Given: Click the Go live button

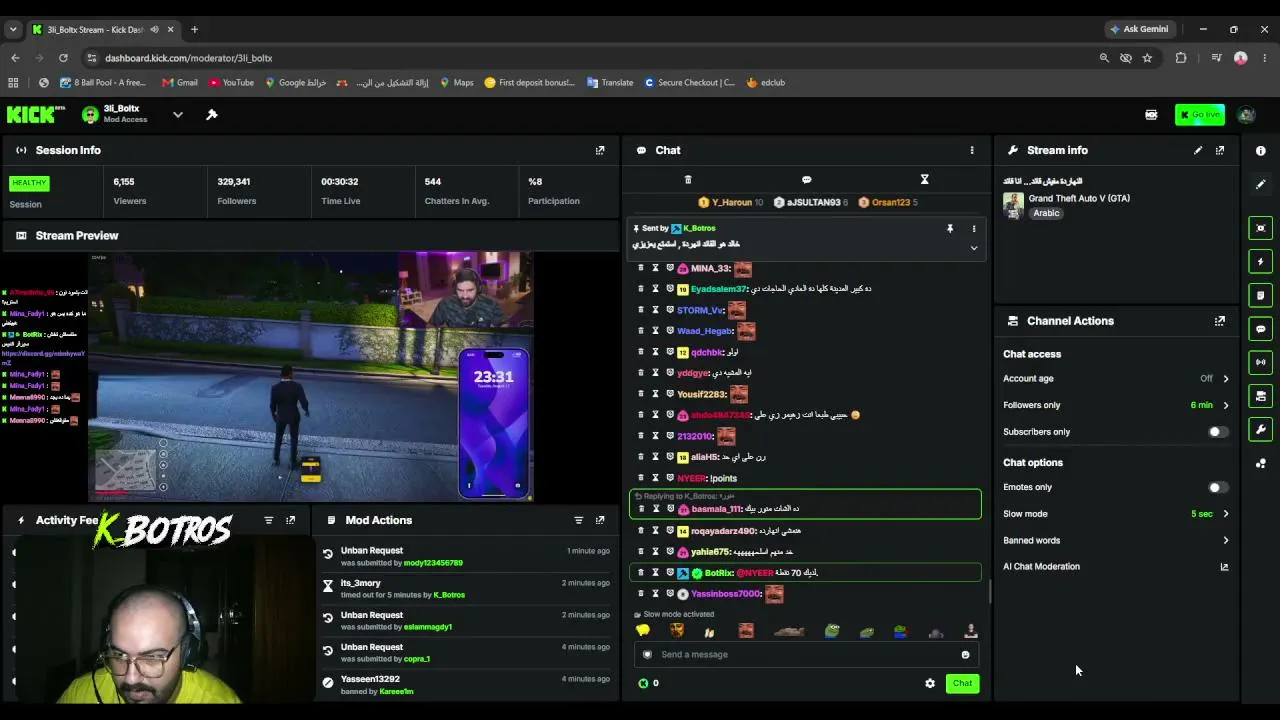Looking at the screenshot, I should 1199,115.
